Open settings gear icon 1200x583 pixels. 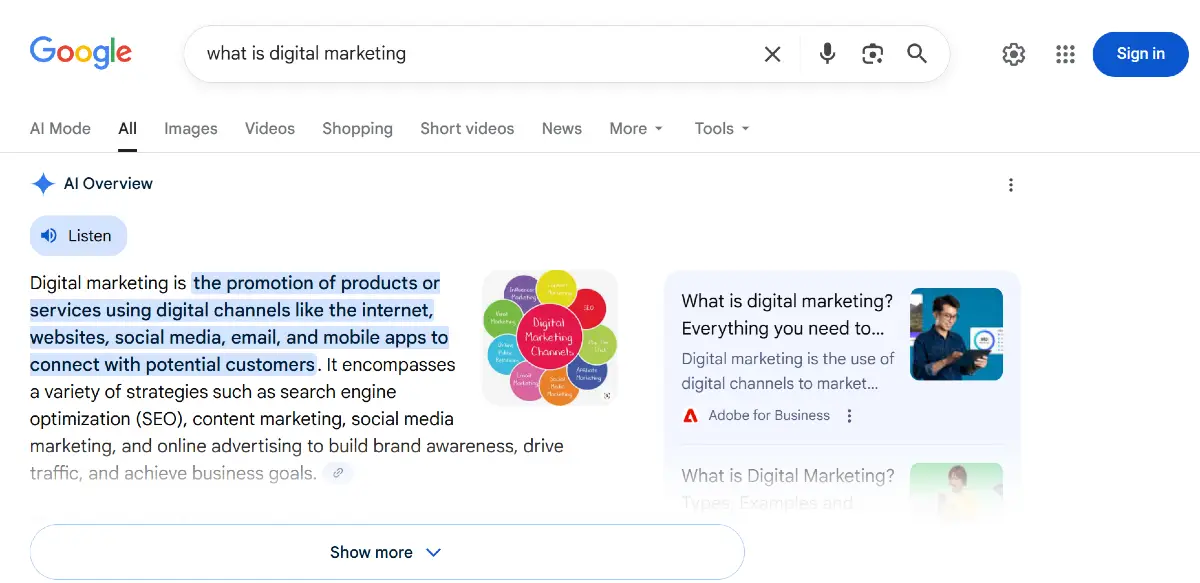[x=1014, y=54]
